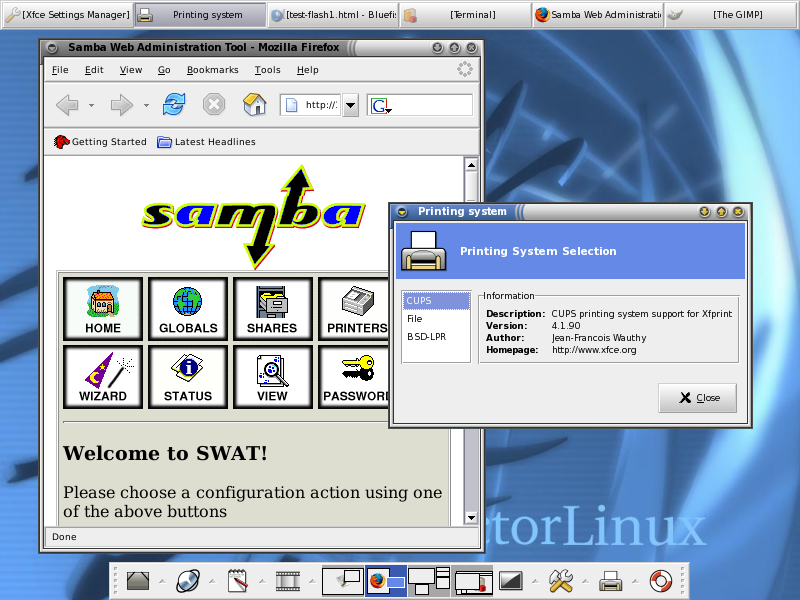Open the window menu of the Printing system dialog
800x600 pixels.
[402, 211]
